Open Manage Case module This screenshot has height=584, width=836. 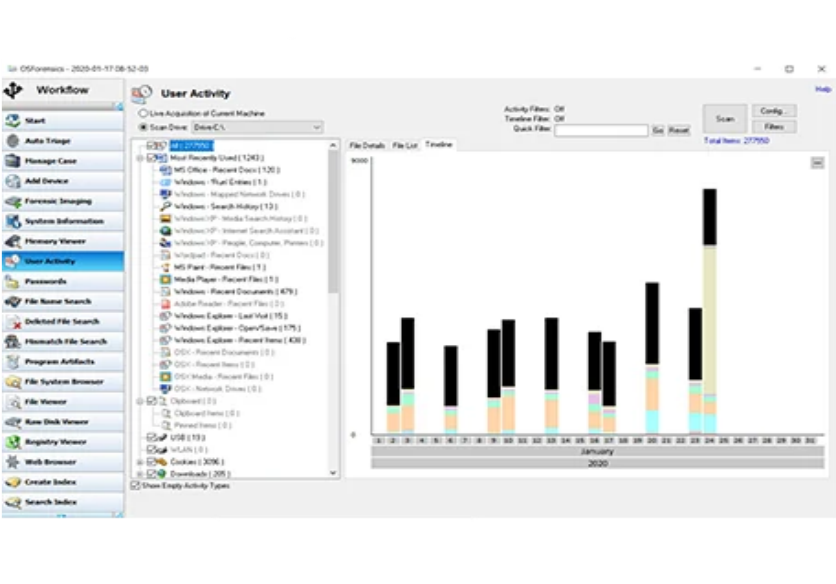tap(62, 161)
